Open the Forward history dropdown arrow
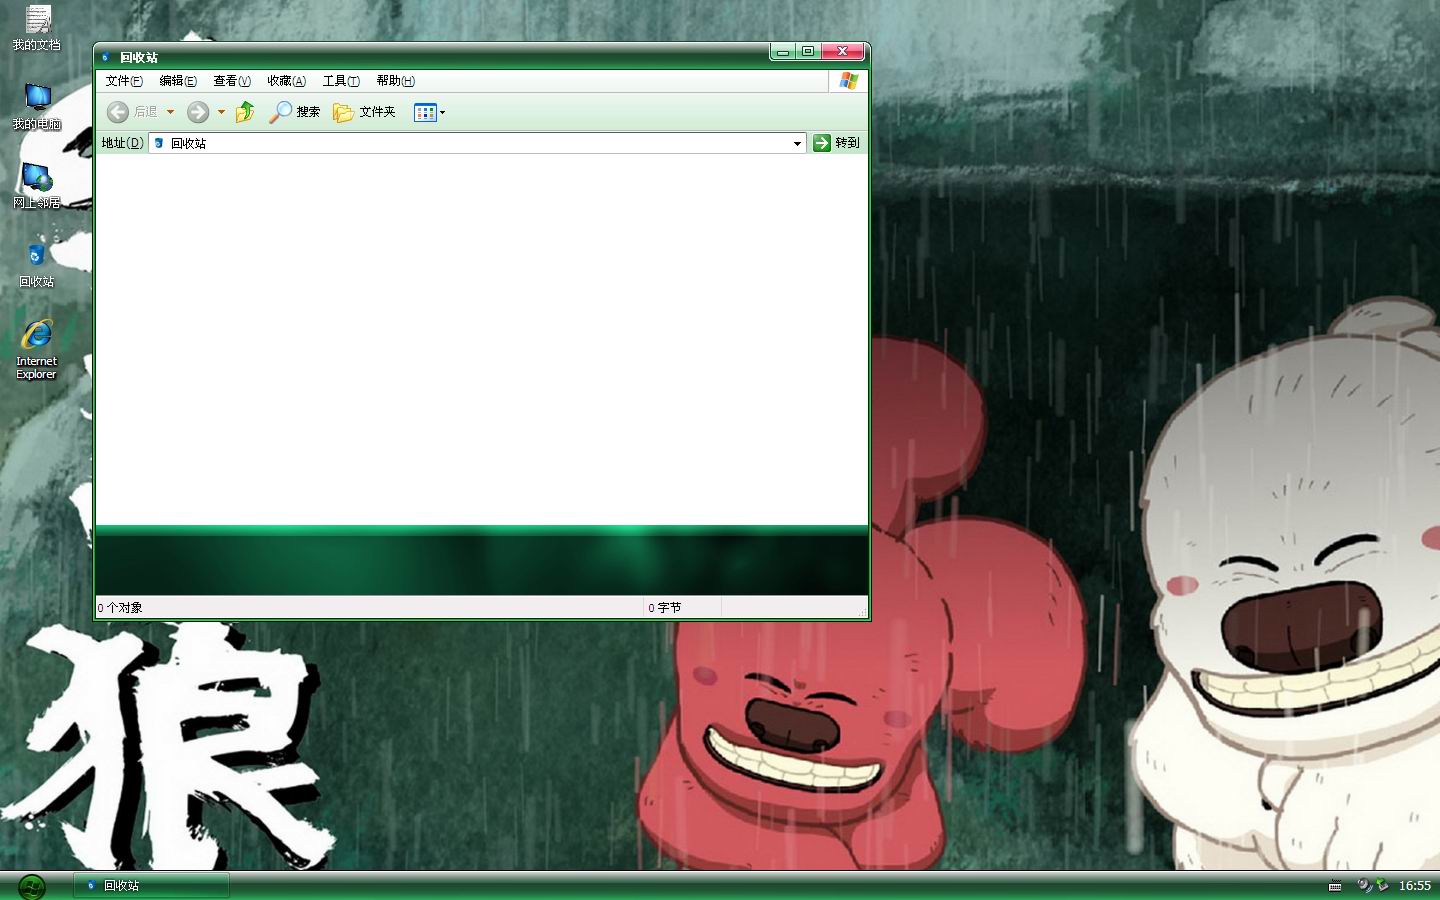 (221, 112)
